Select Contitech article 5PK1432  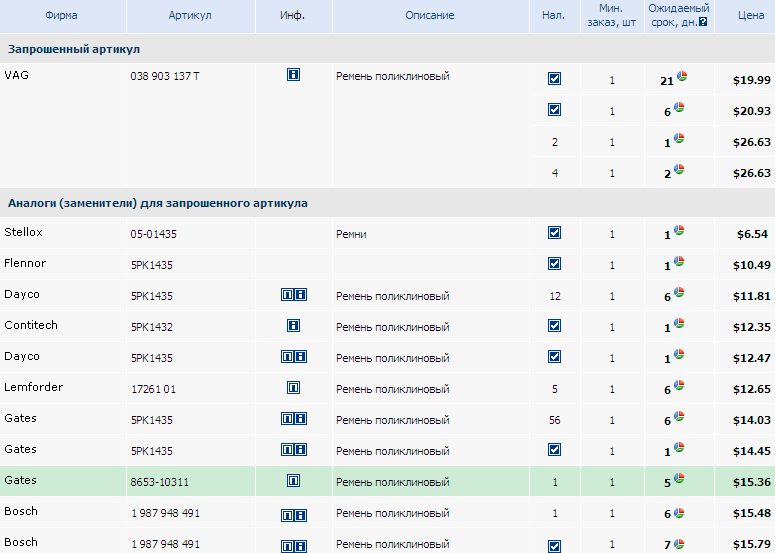point(152,327)
